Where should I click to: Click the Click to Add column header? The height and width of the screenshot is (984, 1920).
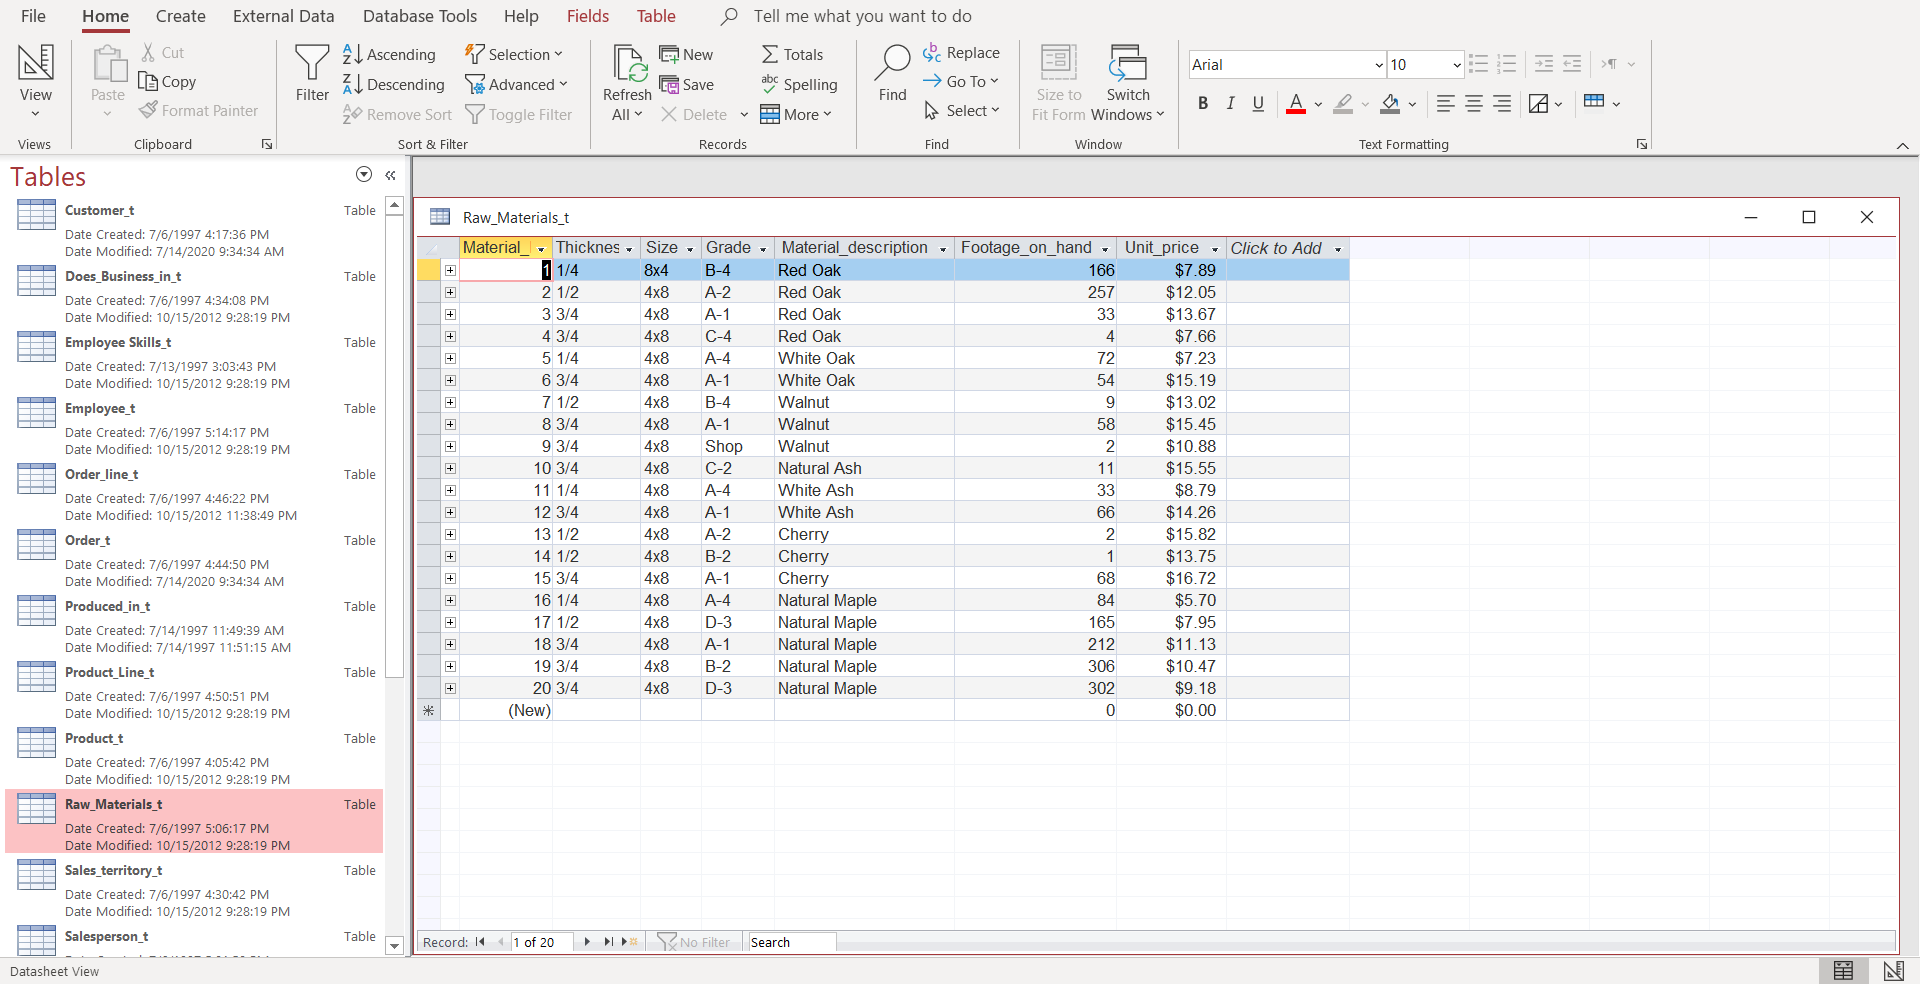(1276, 248)
